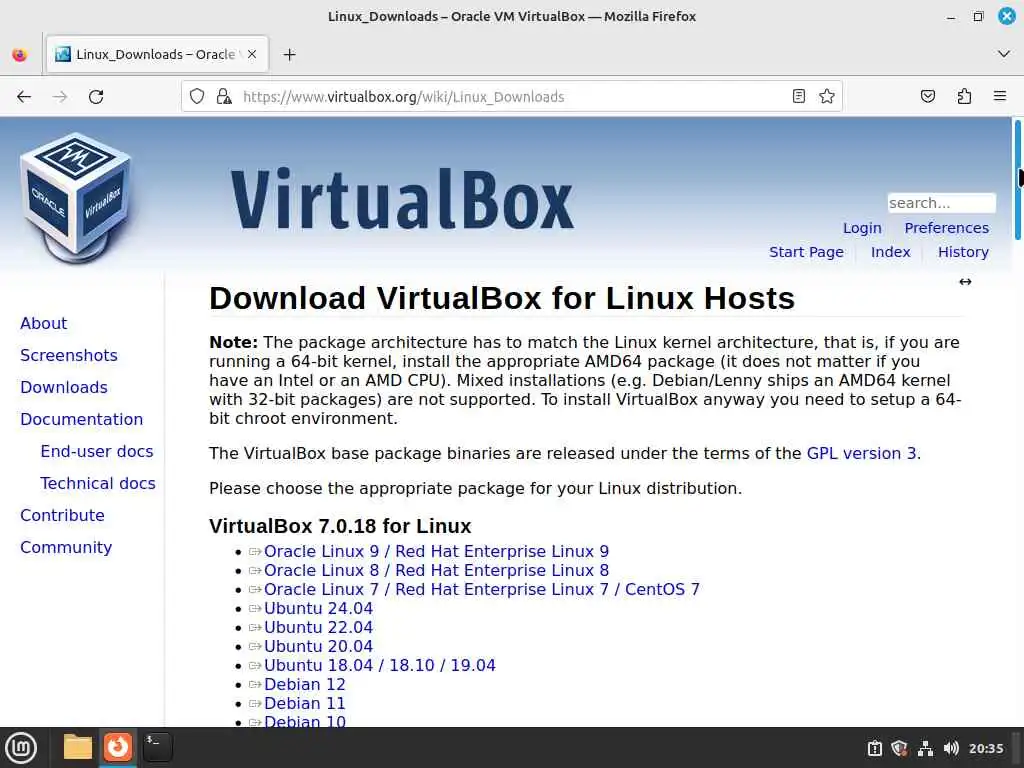Screen dimensions: 1024x768
Task: Open About in the sidebar
Action: pos(44,323)
